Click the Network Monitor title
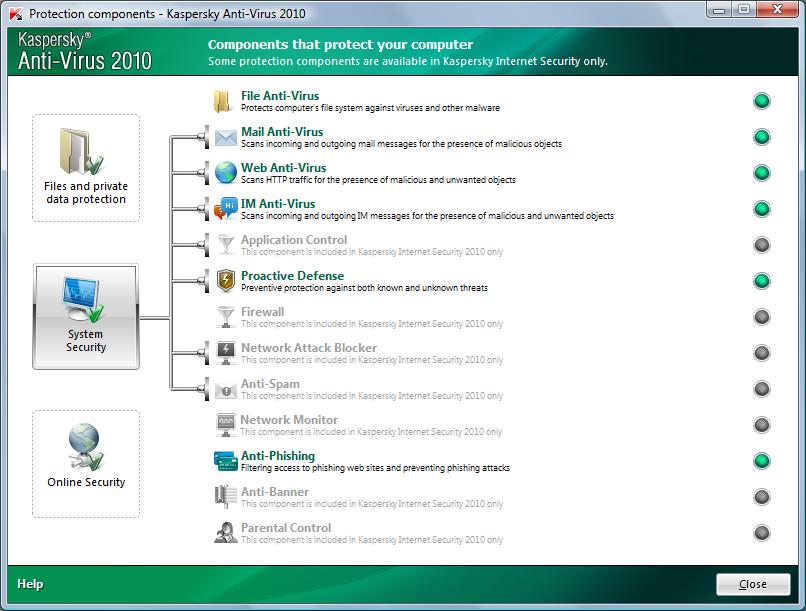The image size is (806, 611). [x=289, y=419]
